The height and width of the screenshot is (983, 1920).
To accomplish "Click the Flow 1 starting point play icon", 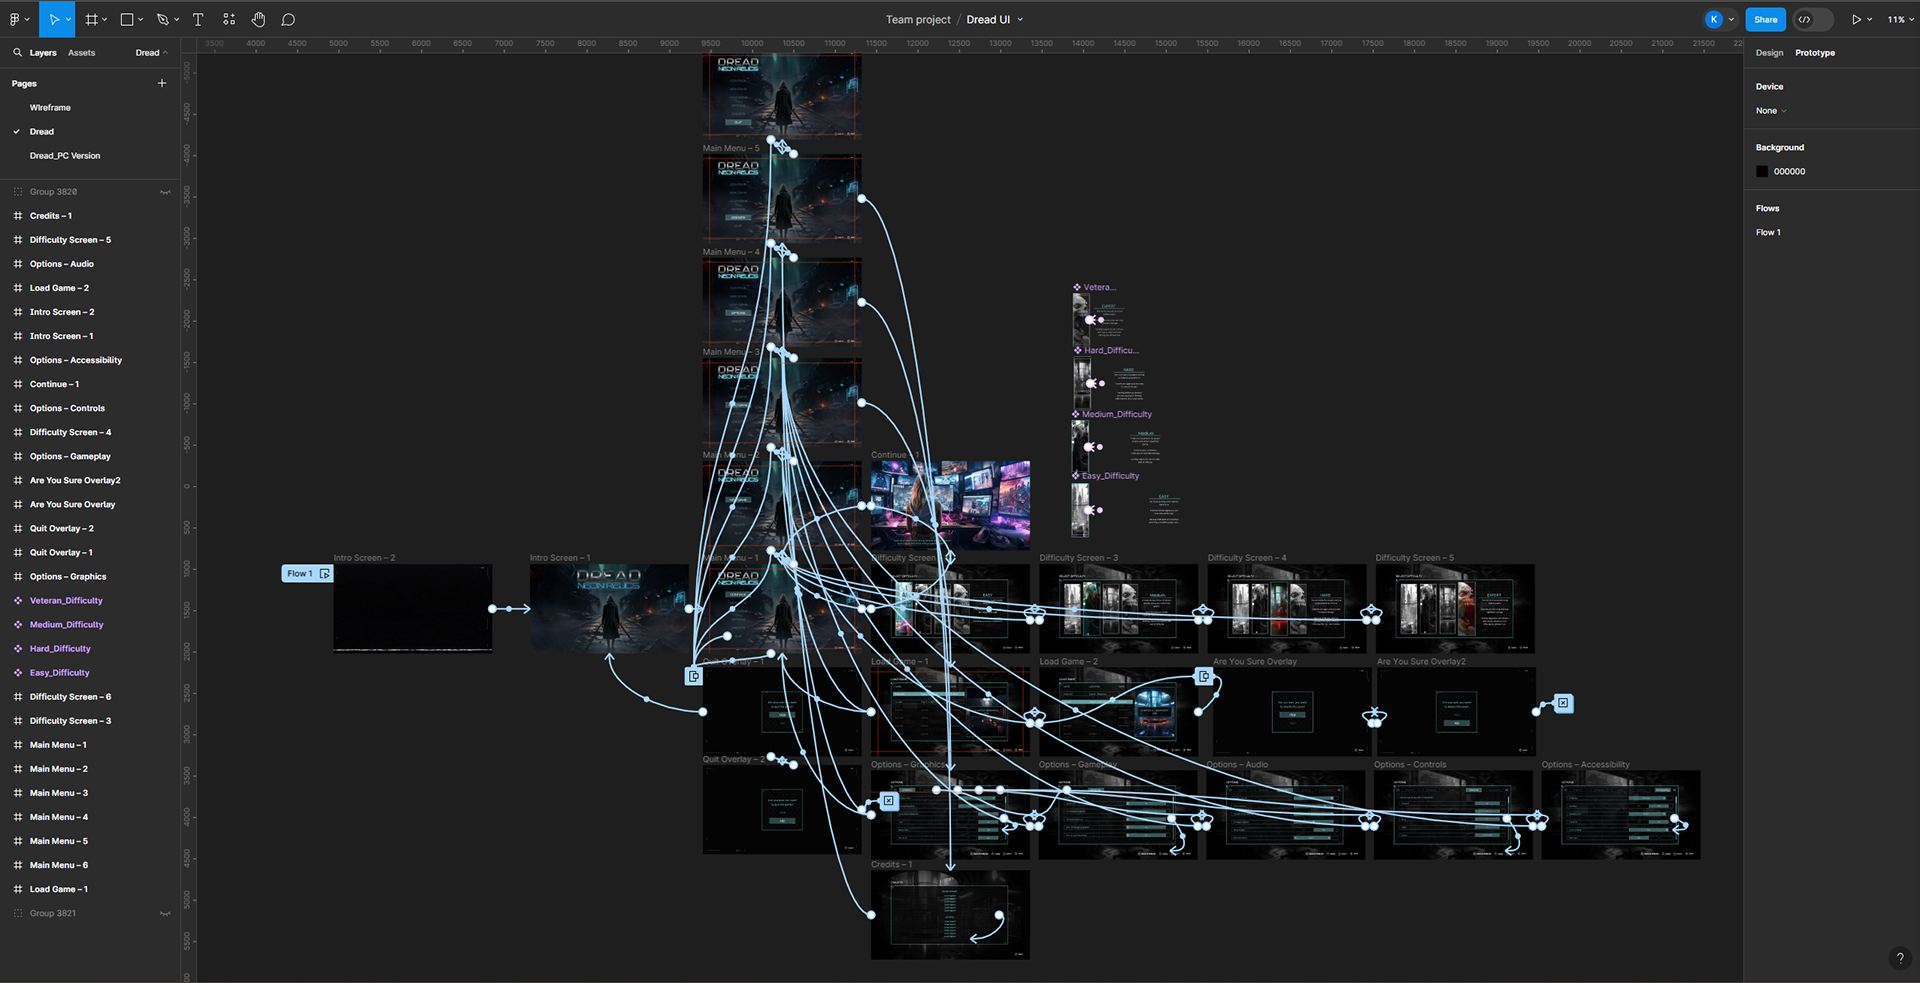I will 324,574.
